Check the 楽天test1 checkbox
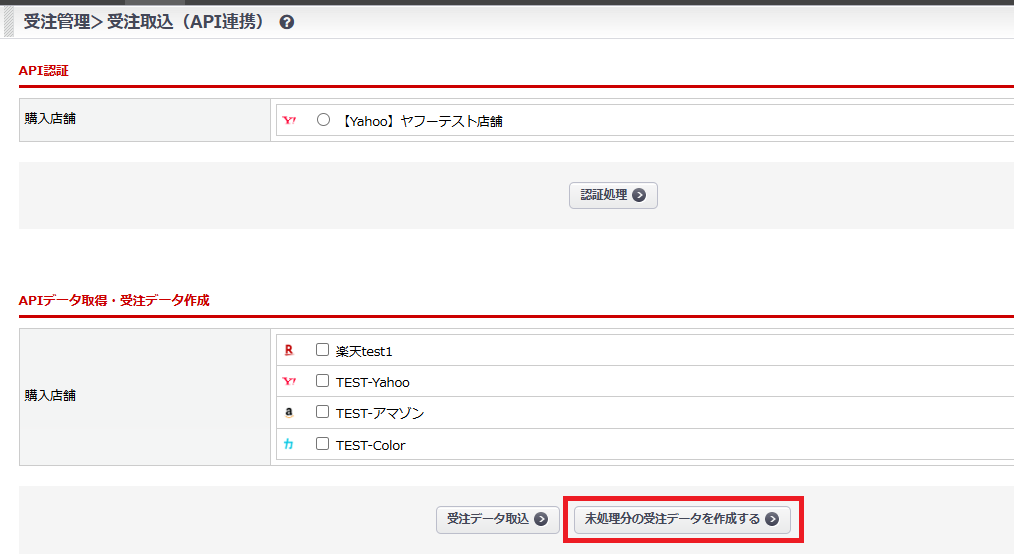Viewport: 1014px width, 559px height. click(x=322, y=350)
